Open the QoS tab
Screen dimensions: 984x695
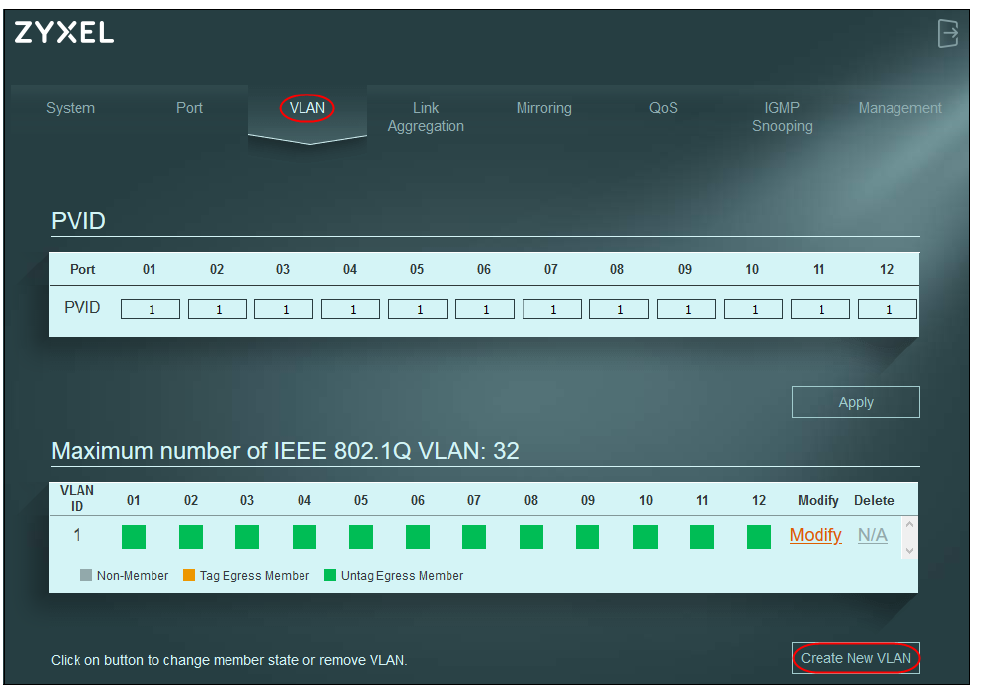pyautogui.click(x=663, y=108)
